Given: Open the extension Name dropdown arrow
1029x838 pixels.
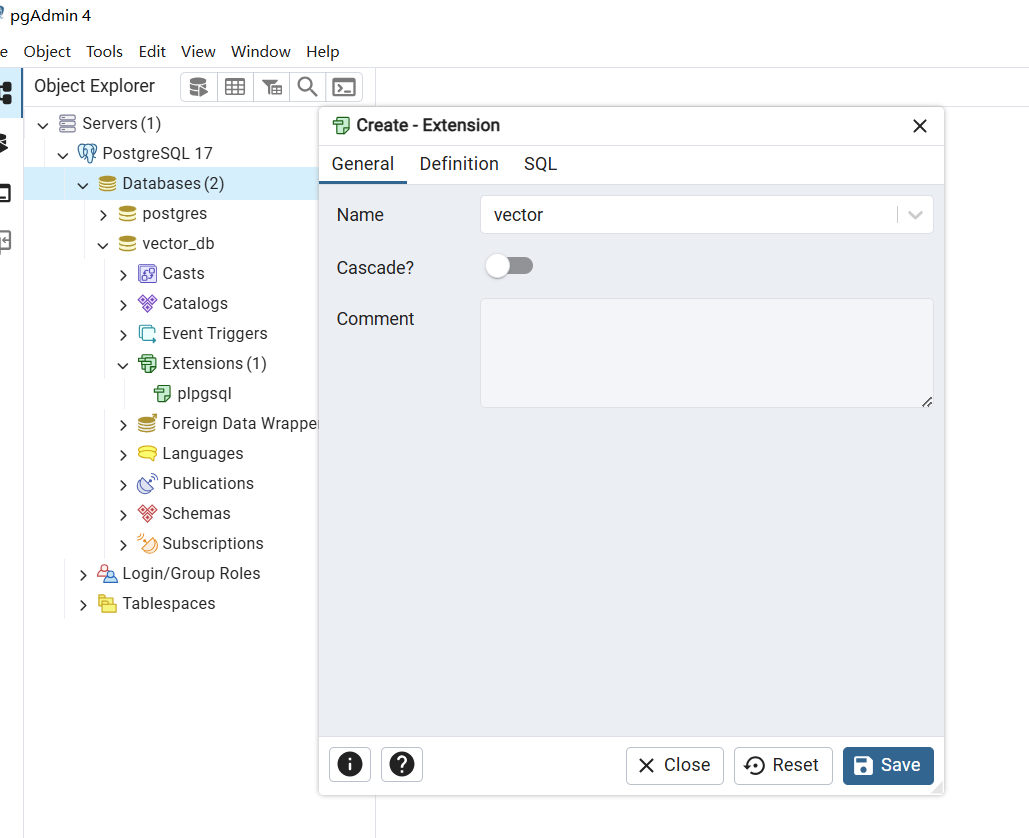Looking at the screenshot, I should pyautogui.click(x=915, y=215).
